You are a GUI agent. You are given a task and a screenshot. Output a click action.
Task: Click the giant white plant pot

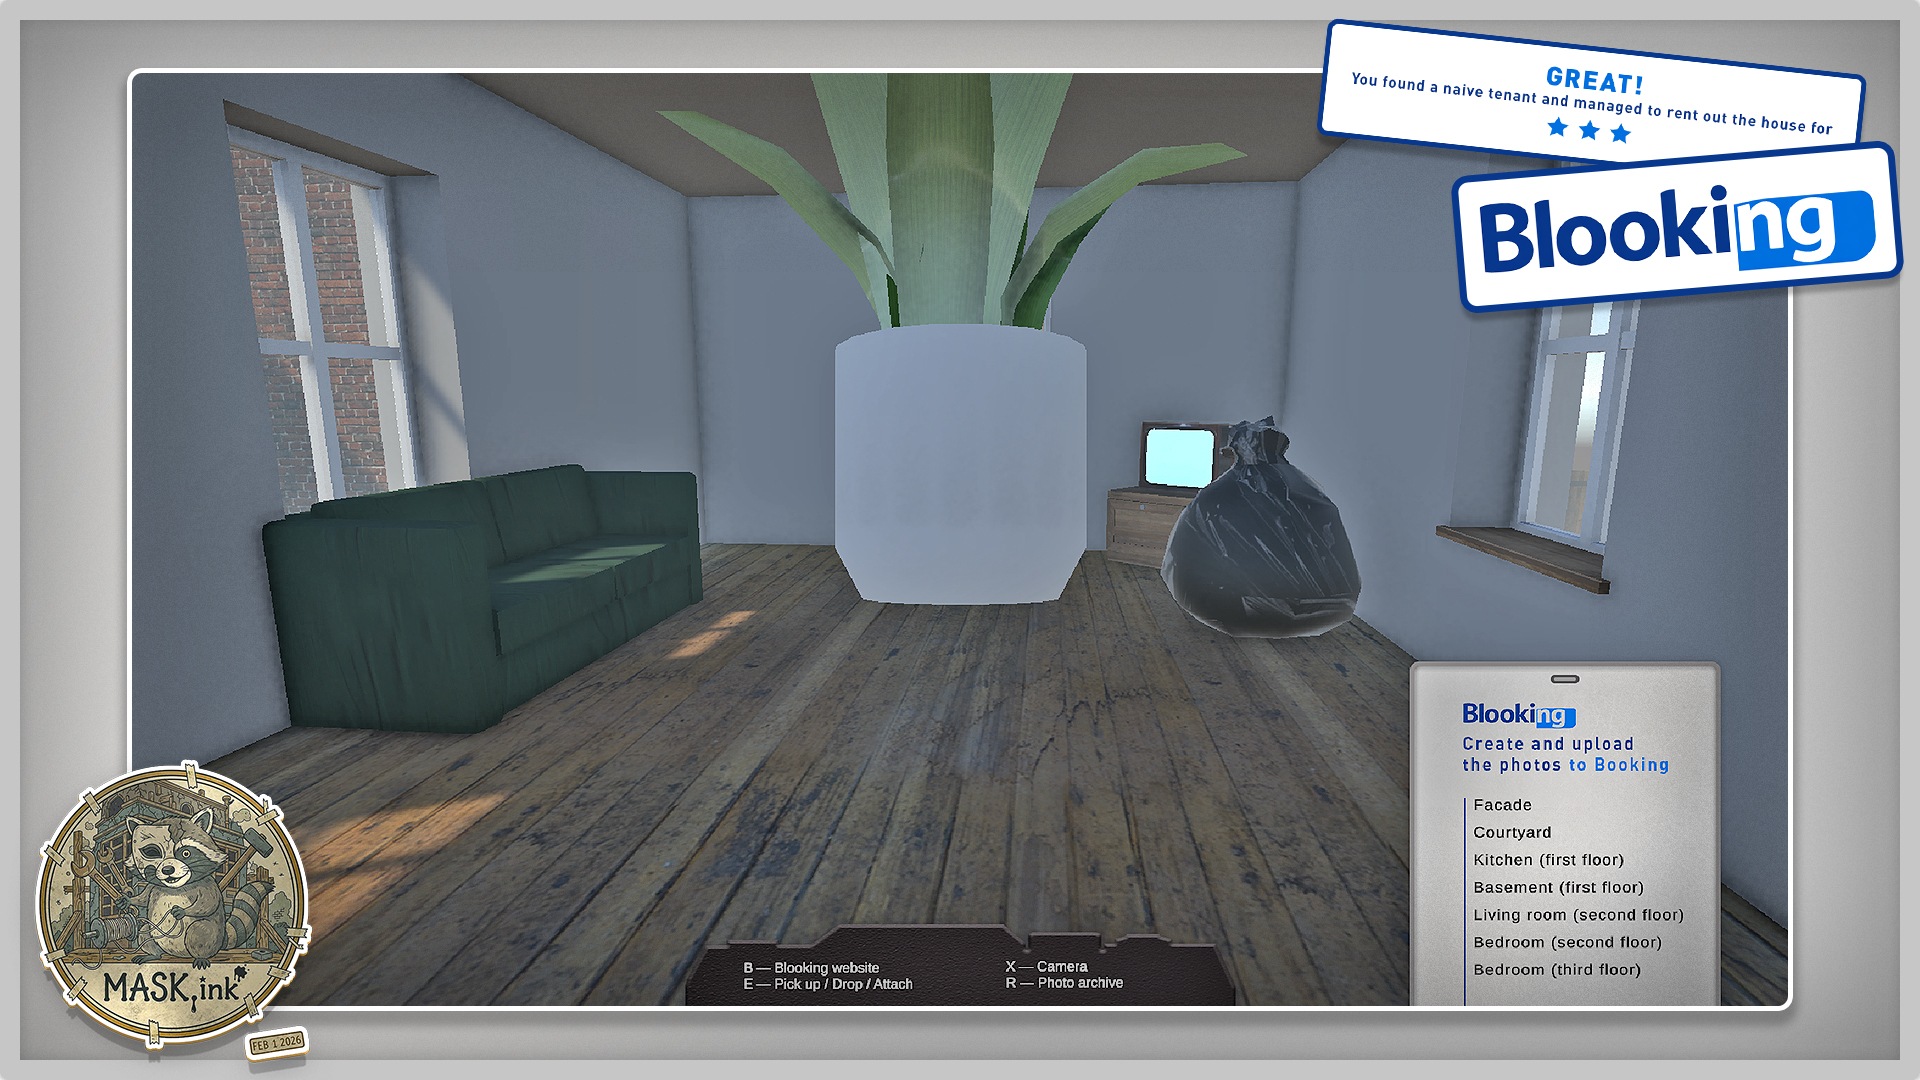(x=960, y=465)
